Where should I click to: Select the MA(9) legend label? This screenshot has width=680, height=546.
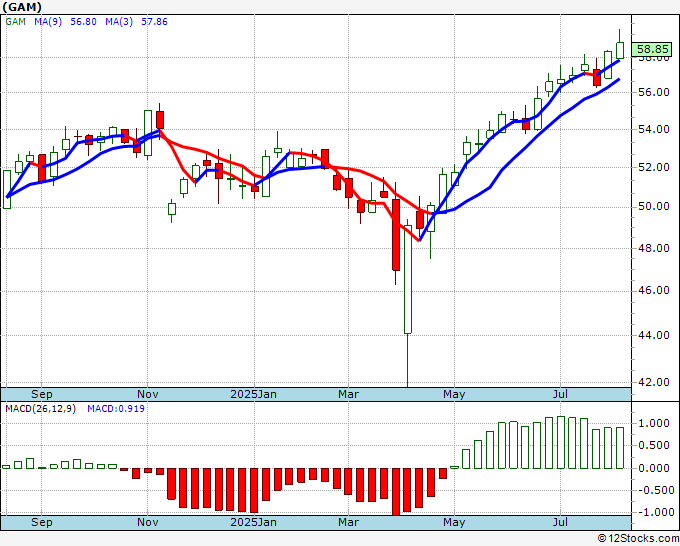[48, 22]
